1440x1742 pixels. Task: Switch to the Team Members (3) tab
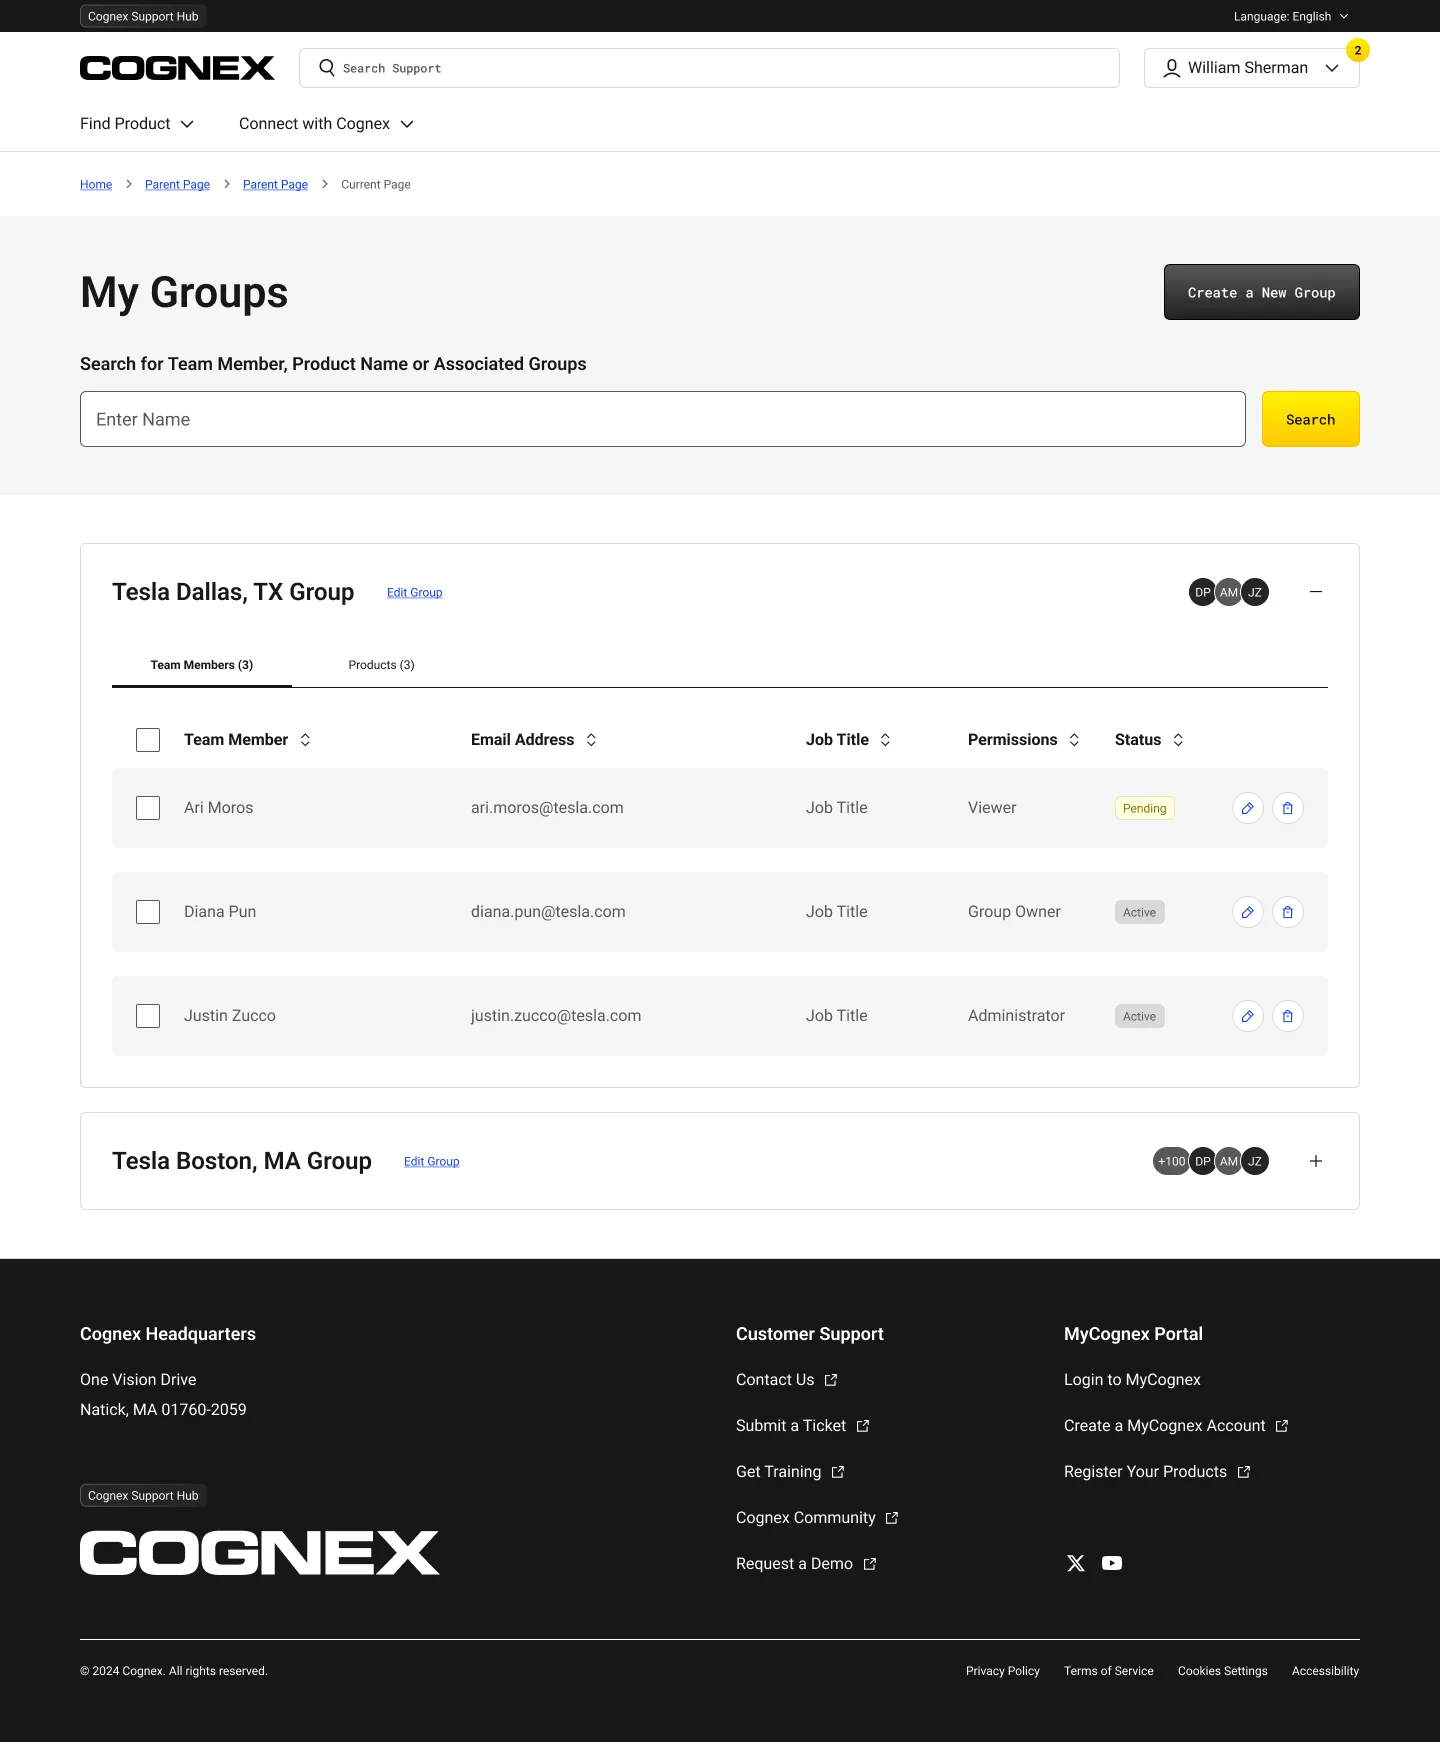[202, 665]
